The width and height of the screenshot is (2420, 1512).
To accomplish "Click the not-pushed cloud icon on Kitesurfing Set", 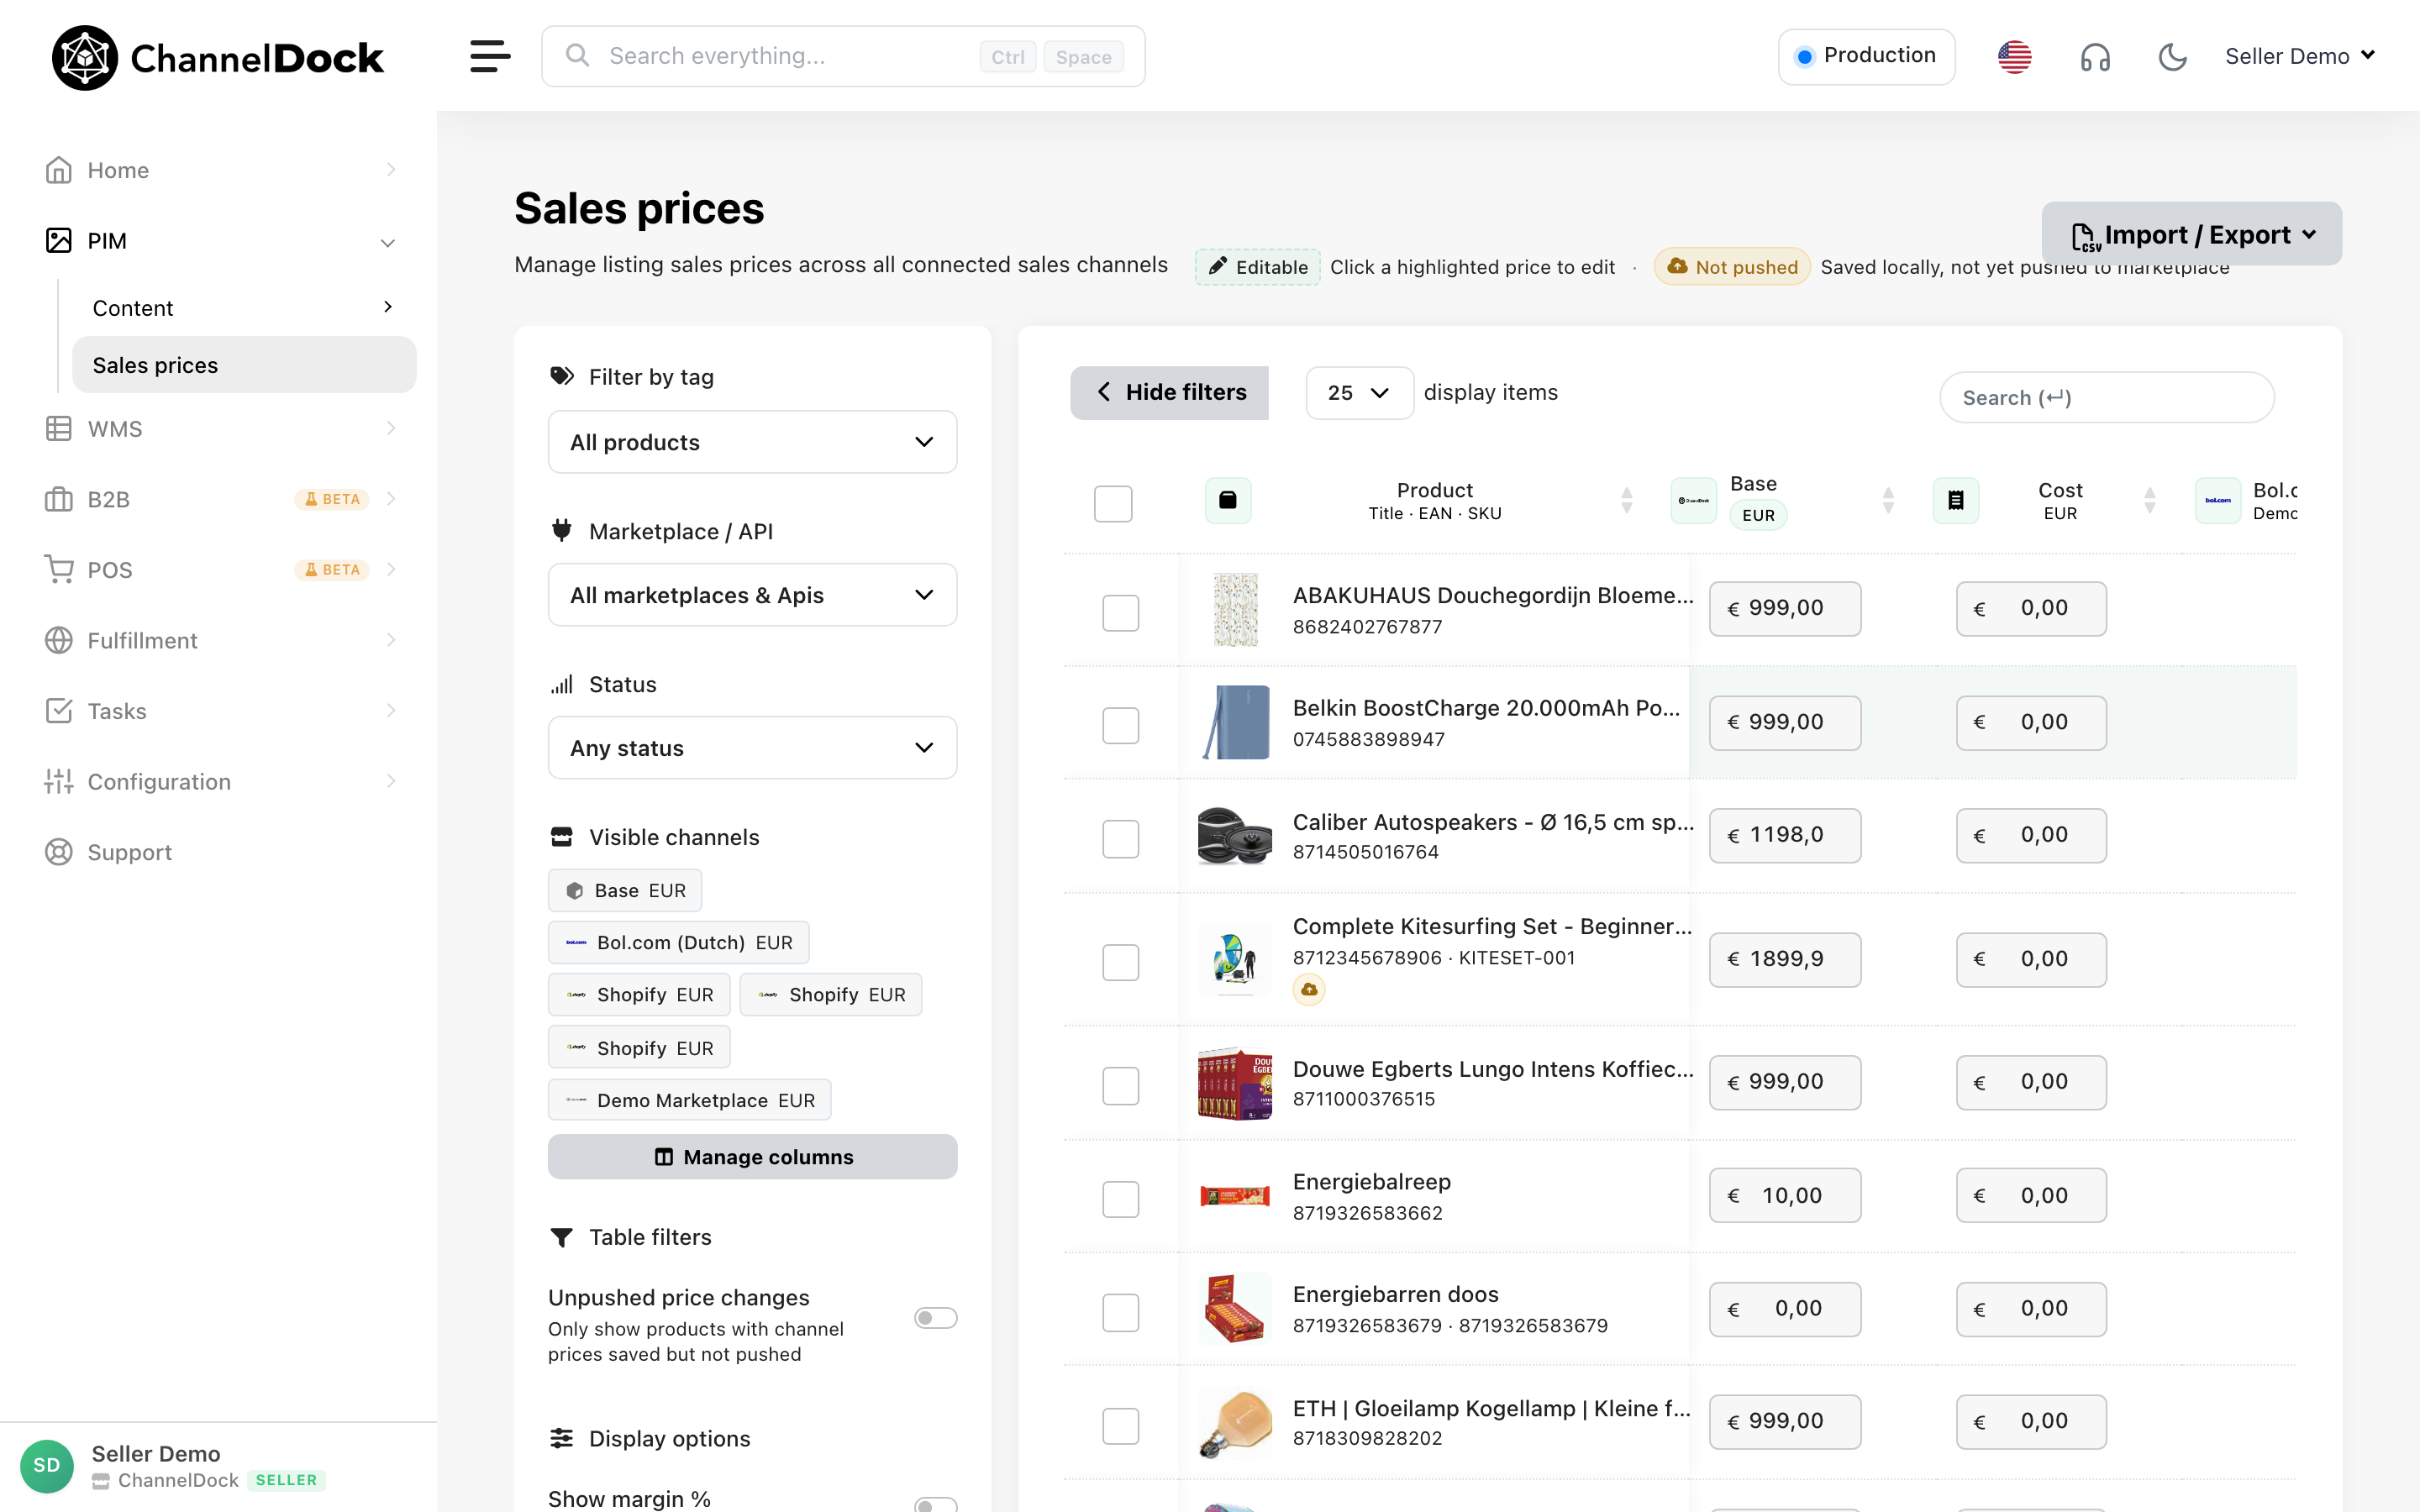I will [1309, 990].
